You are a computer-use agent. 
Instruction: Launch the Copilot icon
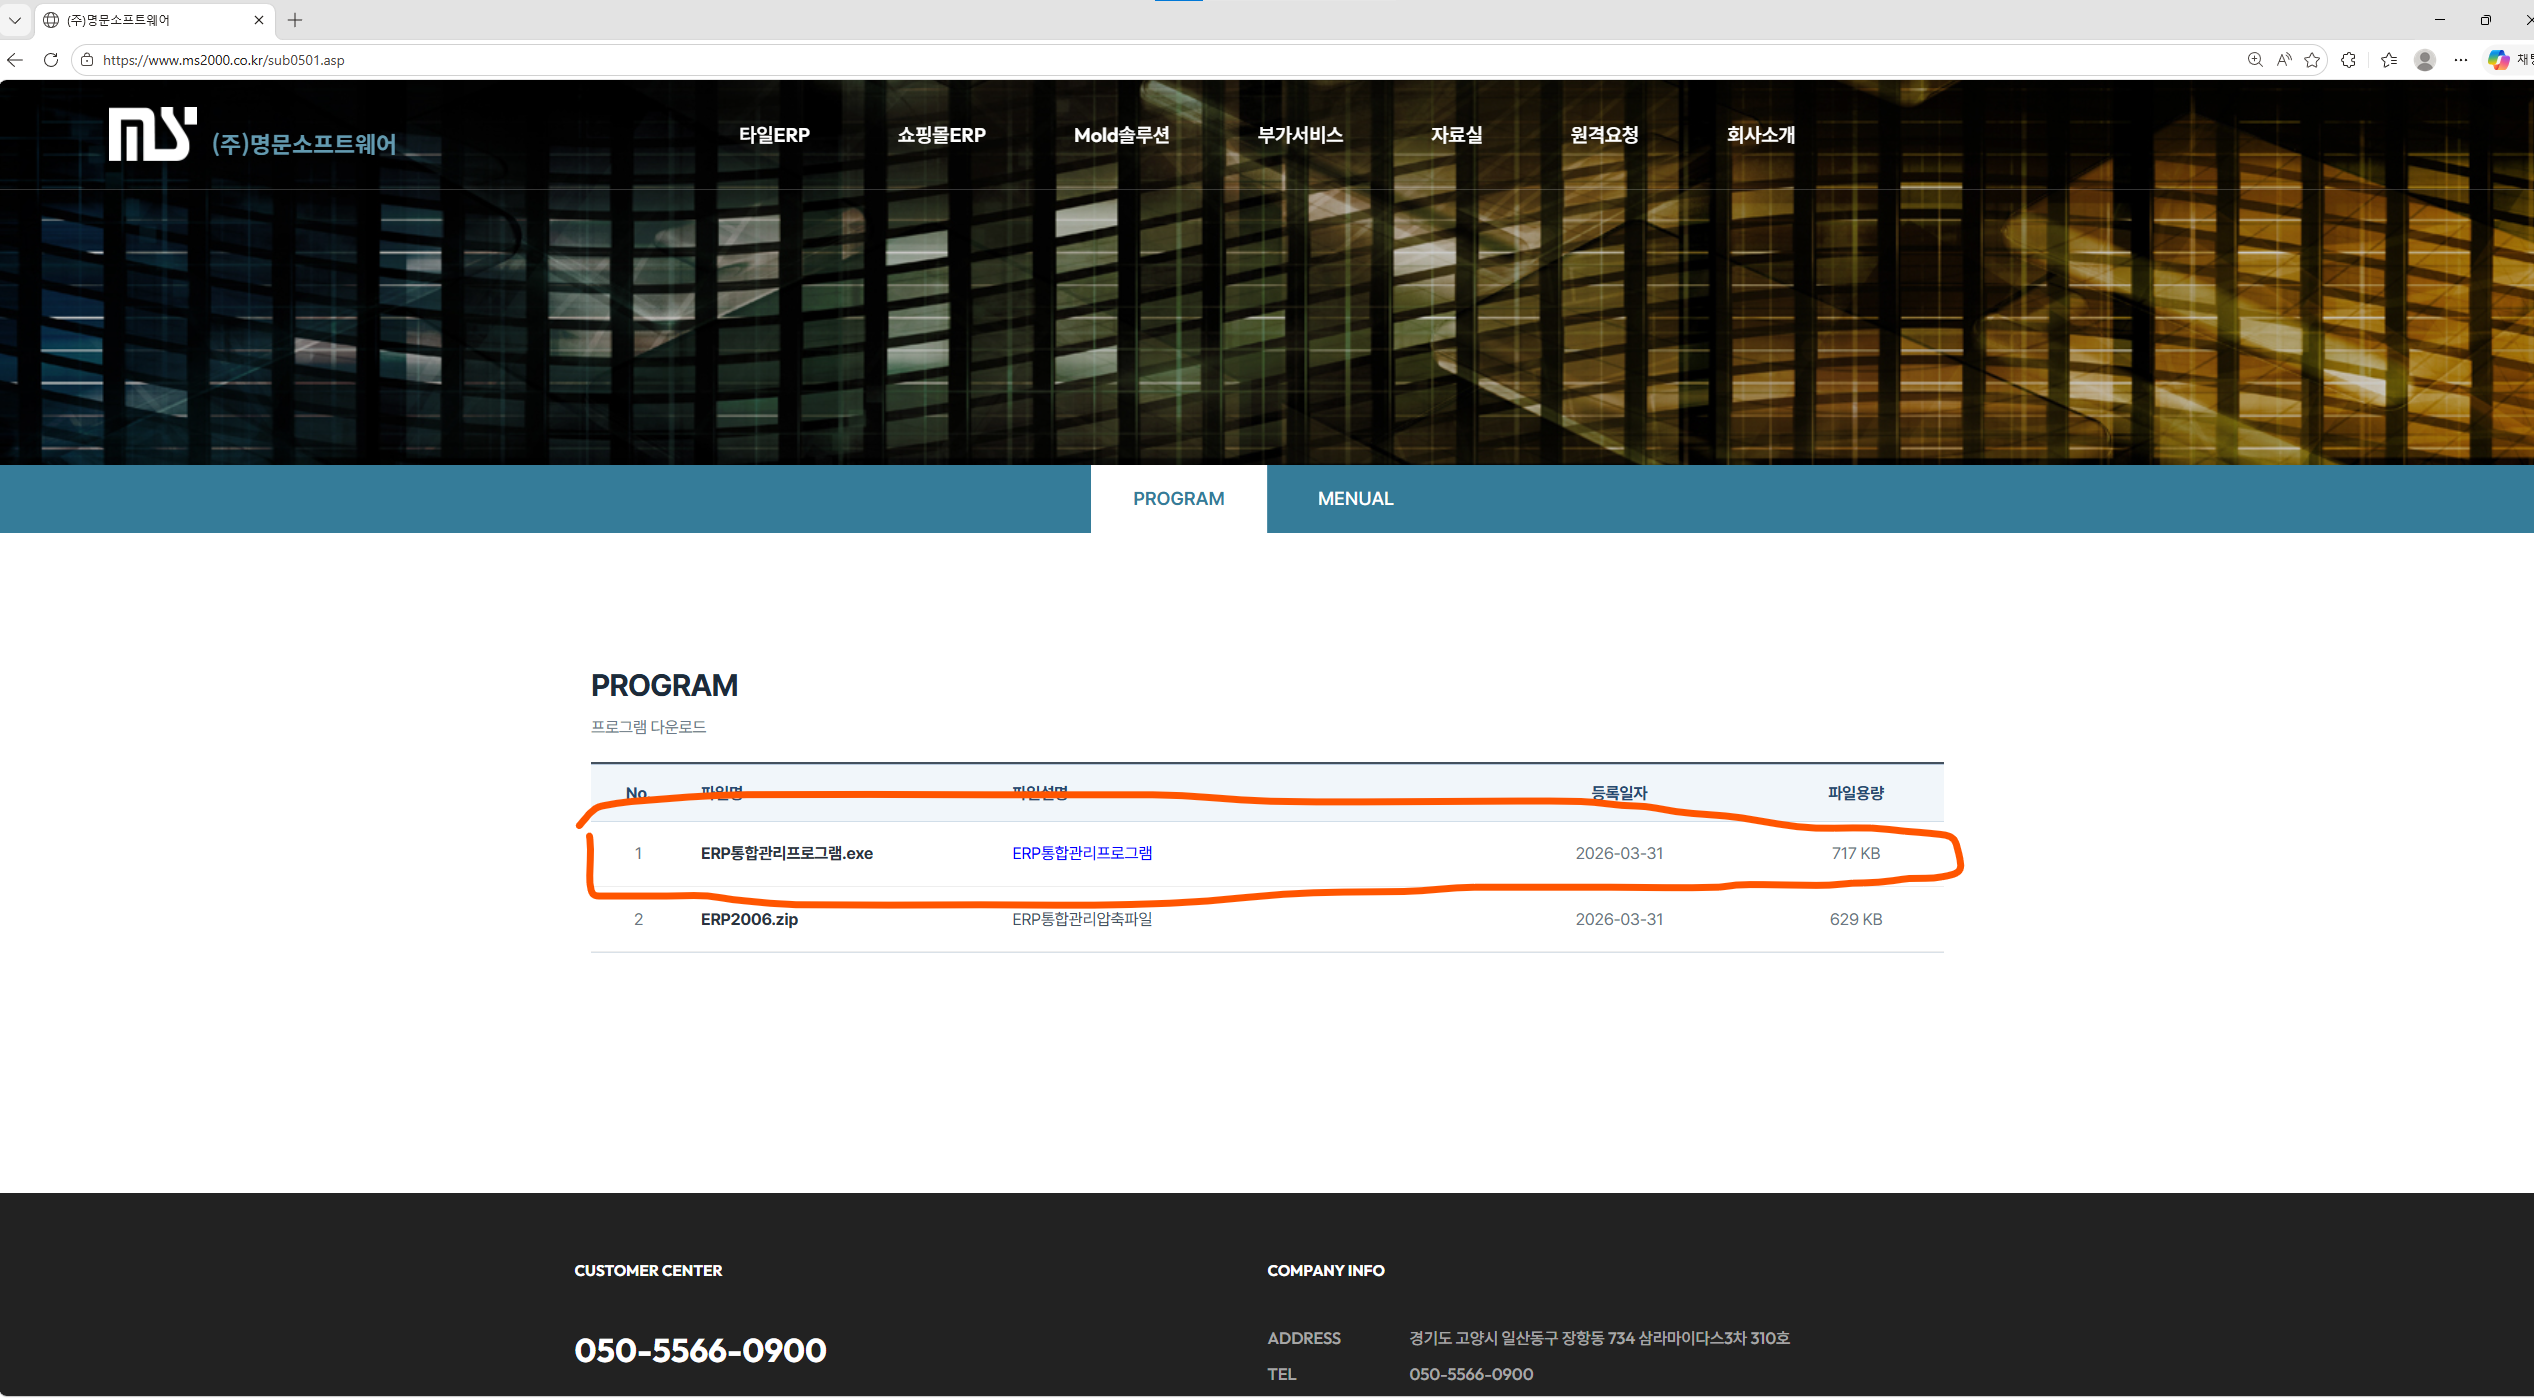[2498, 60]
